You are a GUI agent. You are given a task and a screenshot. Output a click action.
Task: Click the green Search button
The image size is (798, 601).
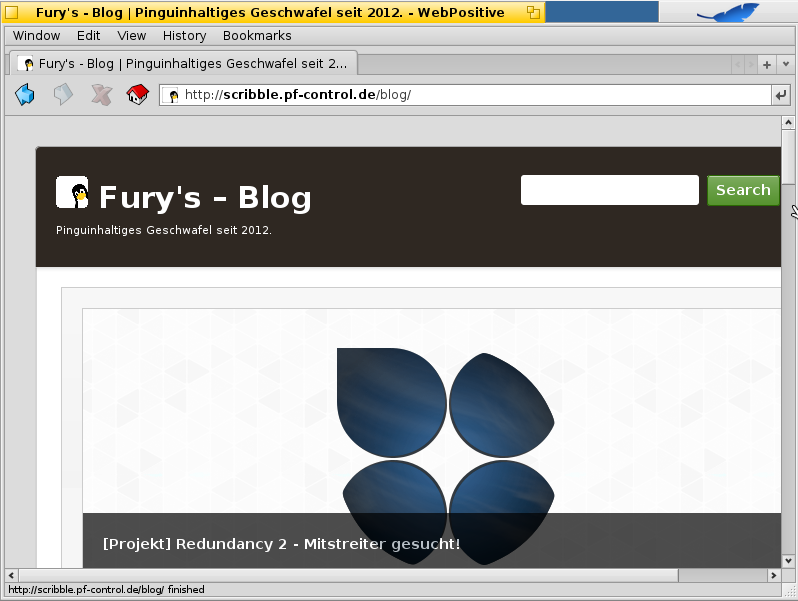tap(742, 190)
